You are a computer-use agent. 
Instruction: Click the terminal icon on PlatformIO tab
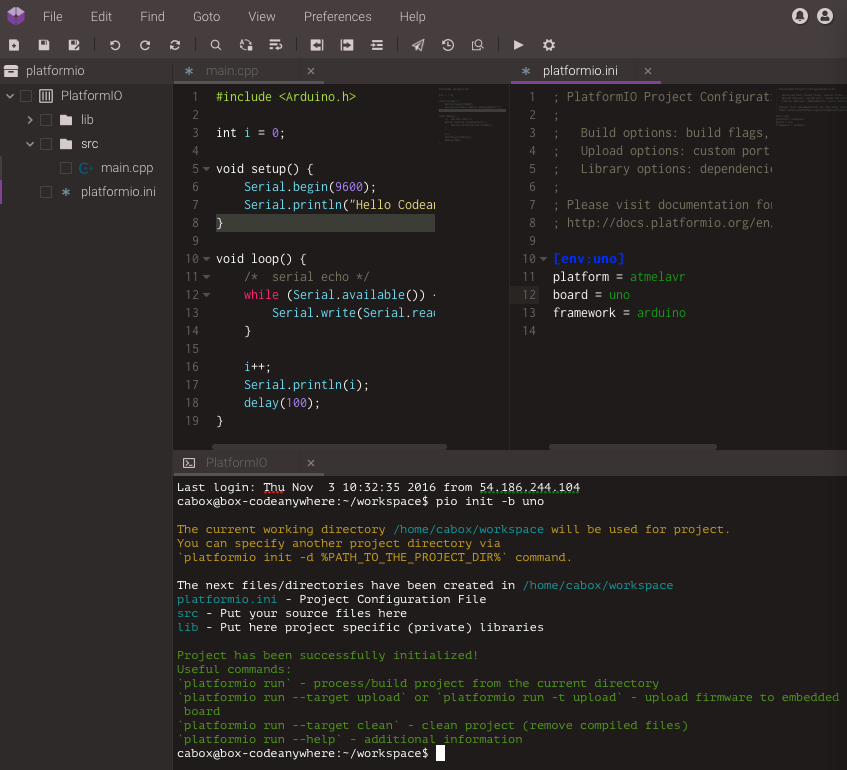click(189, 463)
